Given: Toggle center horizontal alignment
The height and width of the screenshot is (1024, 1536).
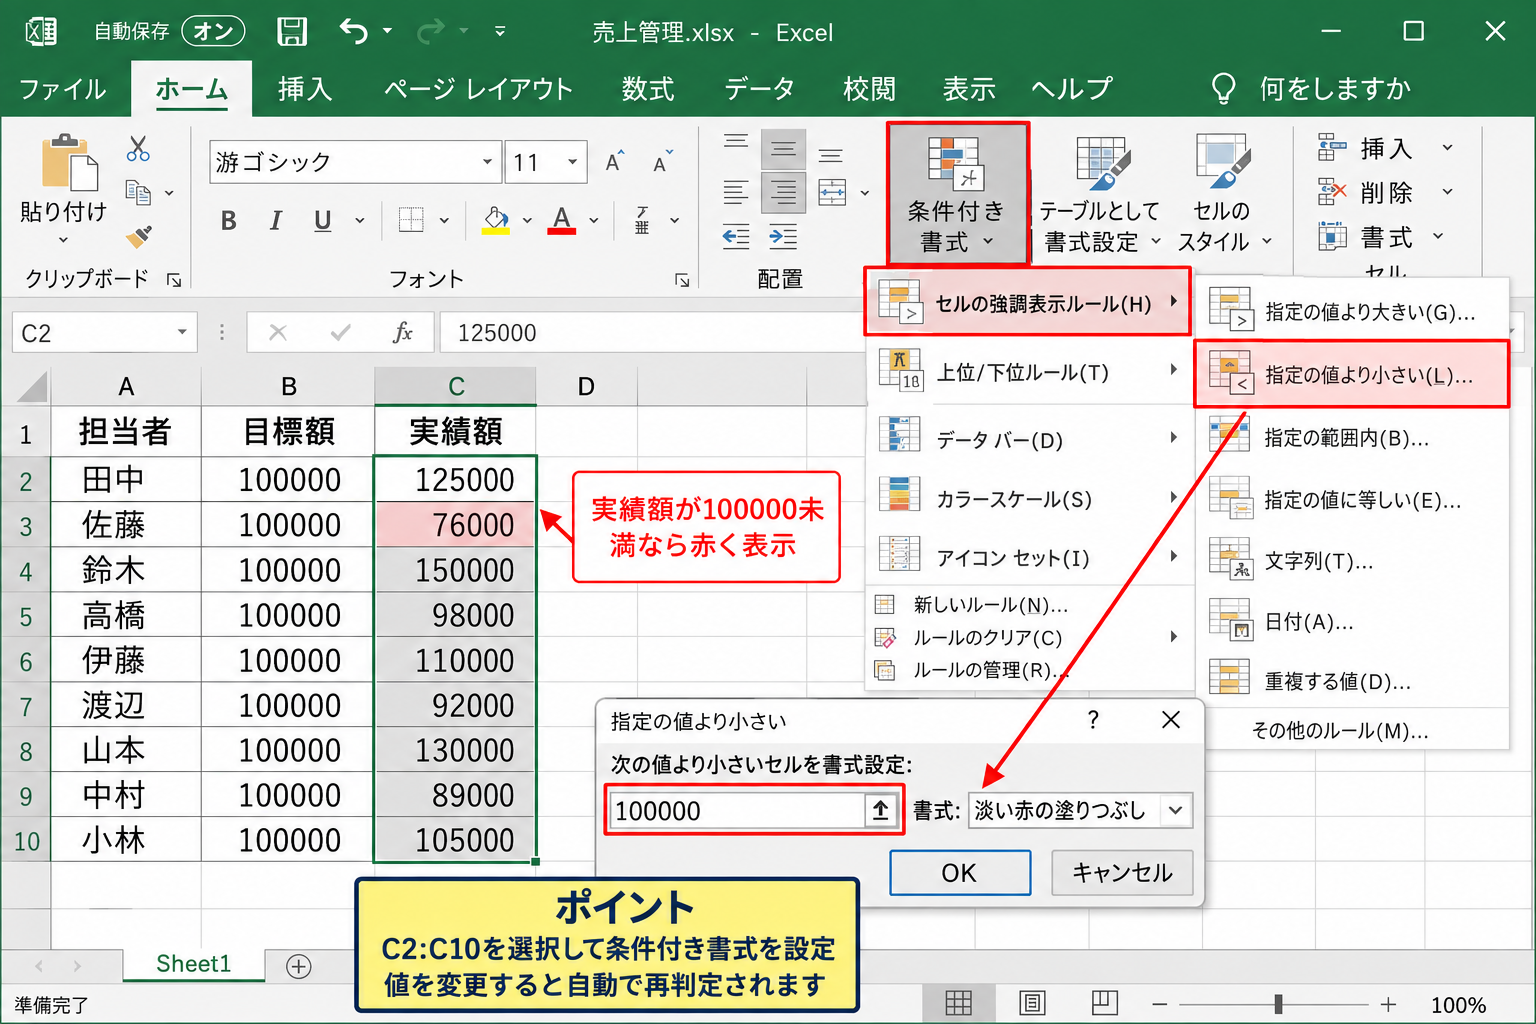Looking at the screenshot, I should click(x=783, y=192).
